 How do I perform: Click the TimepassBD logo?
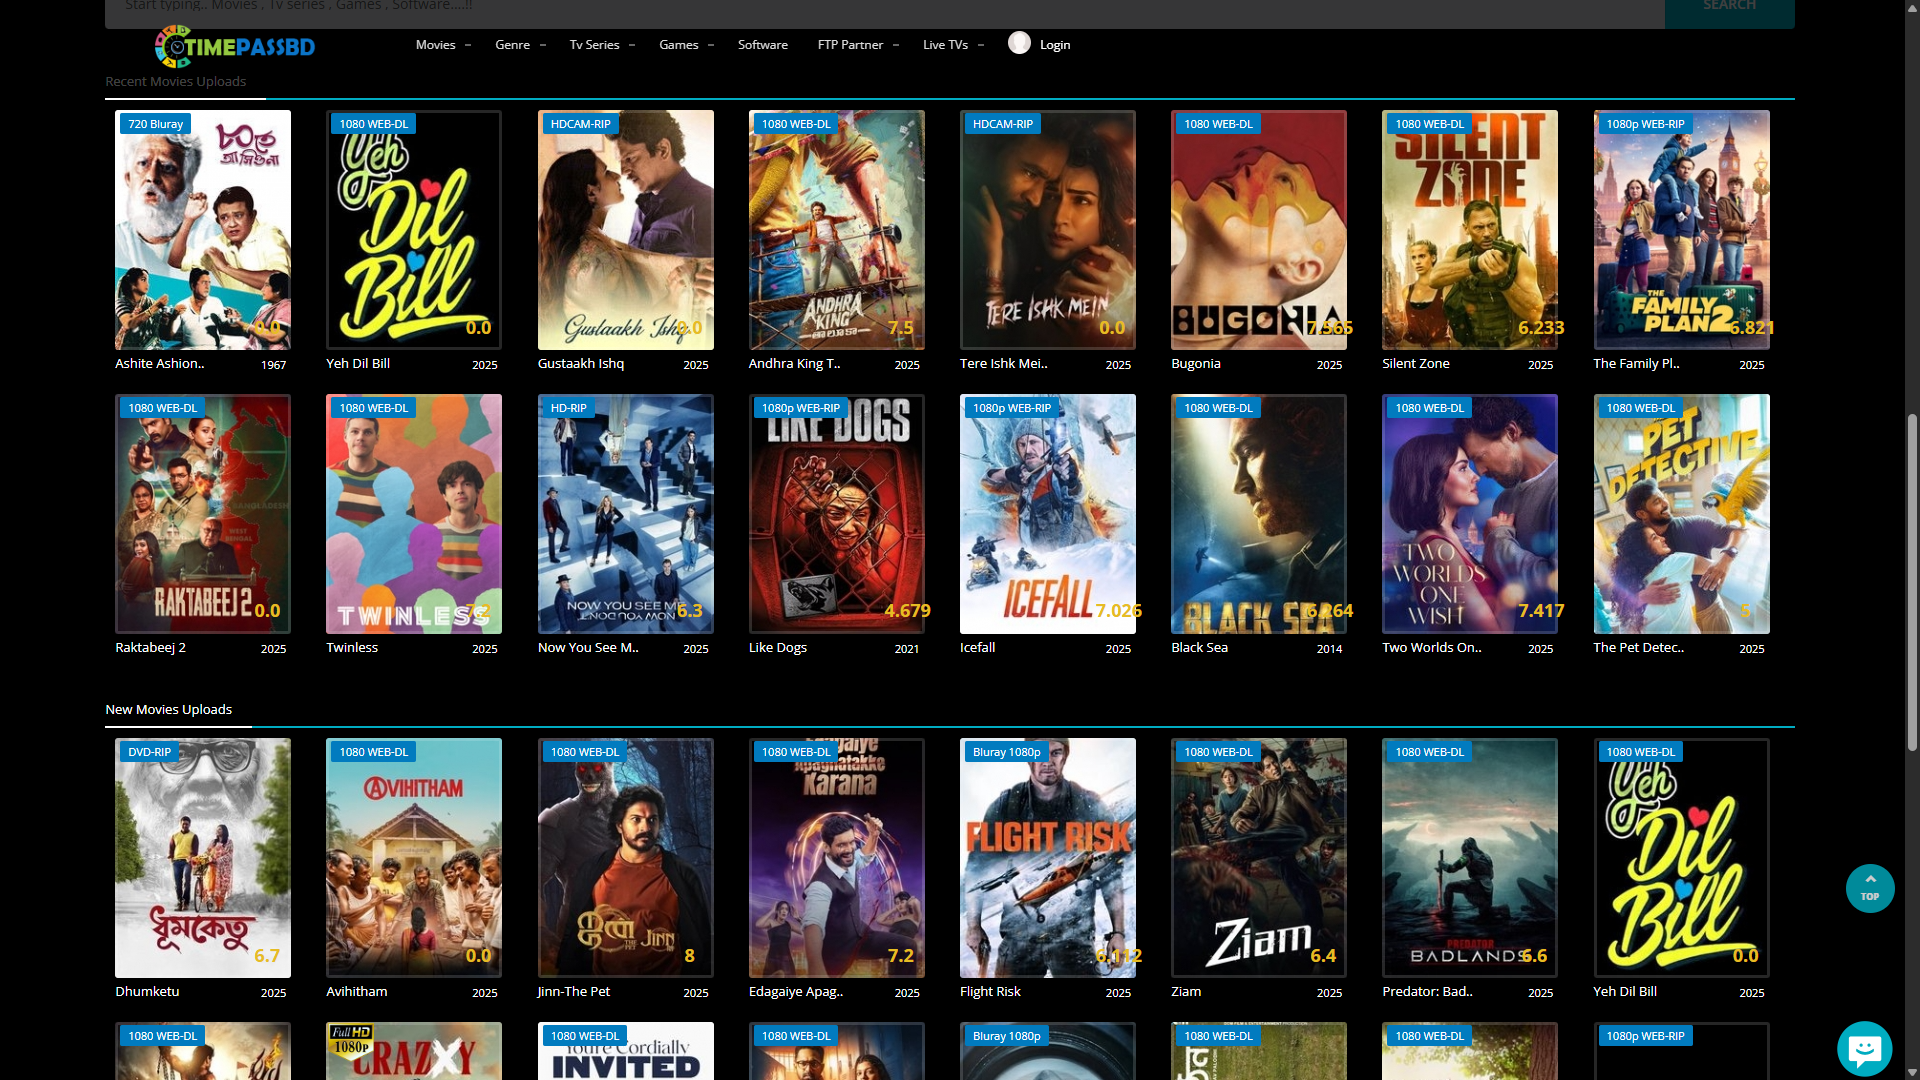pyautogui.click(x=235, y=46)
